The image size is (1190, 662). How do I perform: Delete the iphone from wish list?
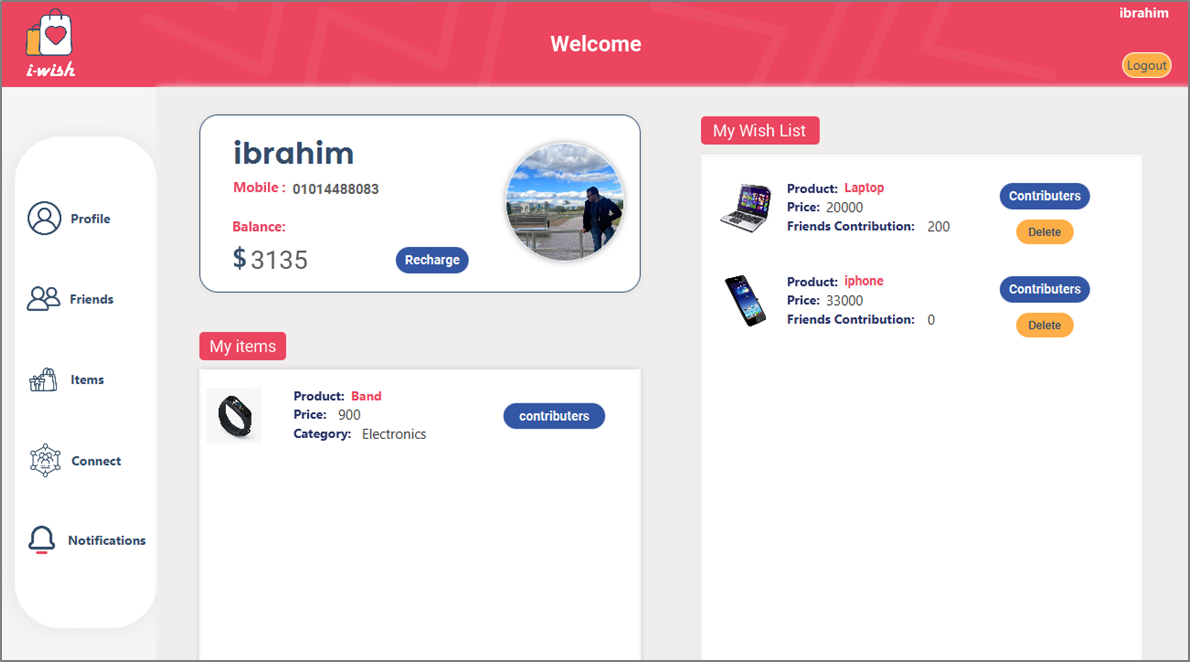1044,324
